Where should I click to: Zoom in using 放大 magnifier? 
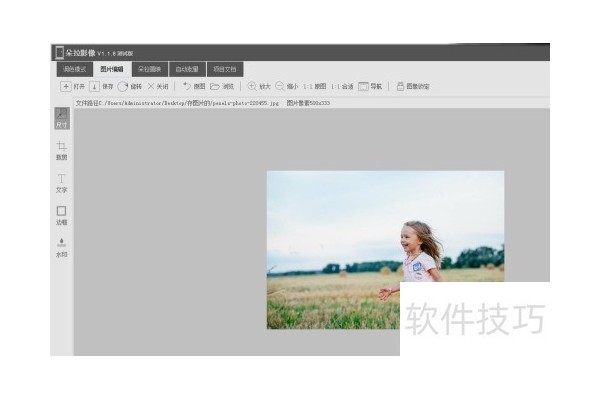(x=259, y=86)
